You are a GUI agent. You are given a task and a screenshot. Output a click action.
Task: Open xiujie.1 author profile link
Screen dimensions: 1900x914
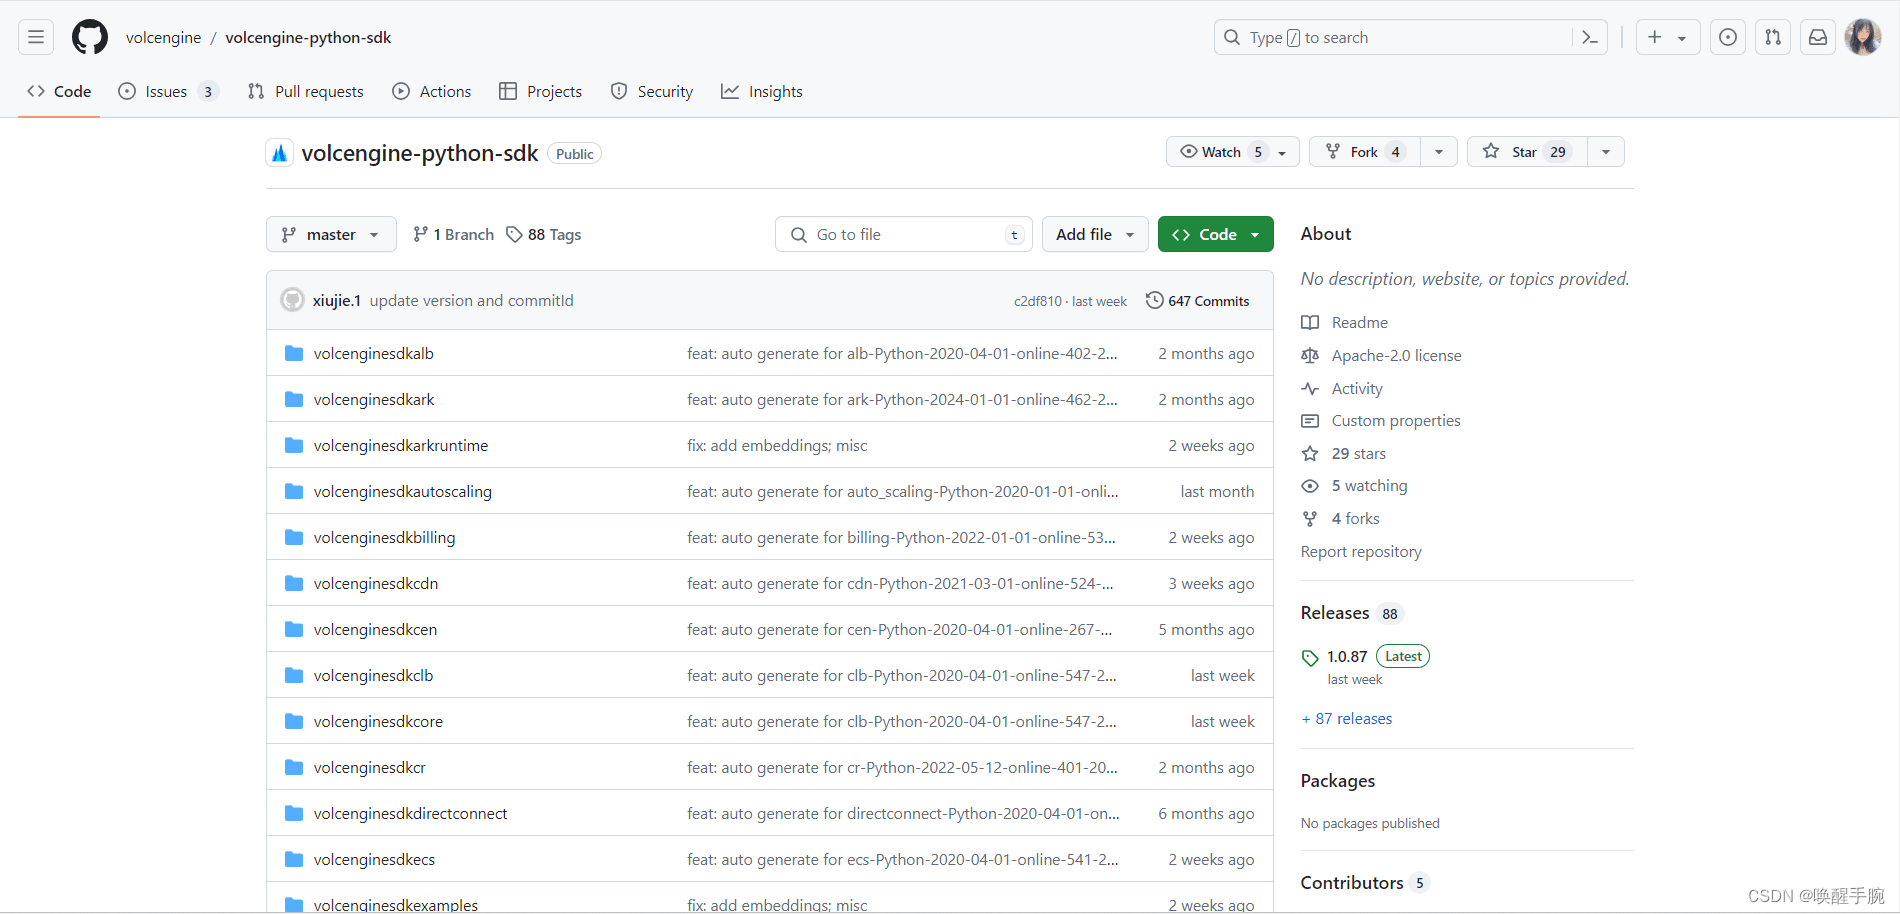(337, 301)
